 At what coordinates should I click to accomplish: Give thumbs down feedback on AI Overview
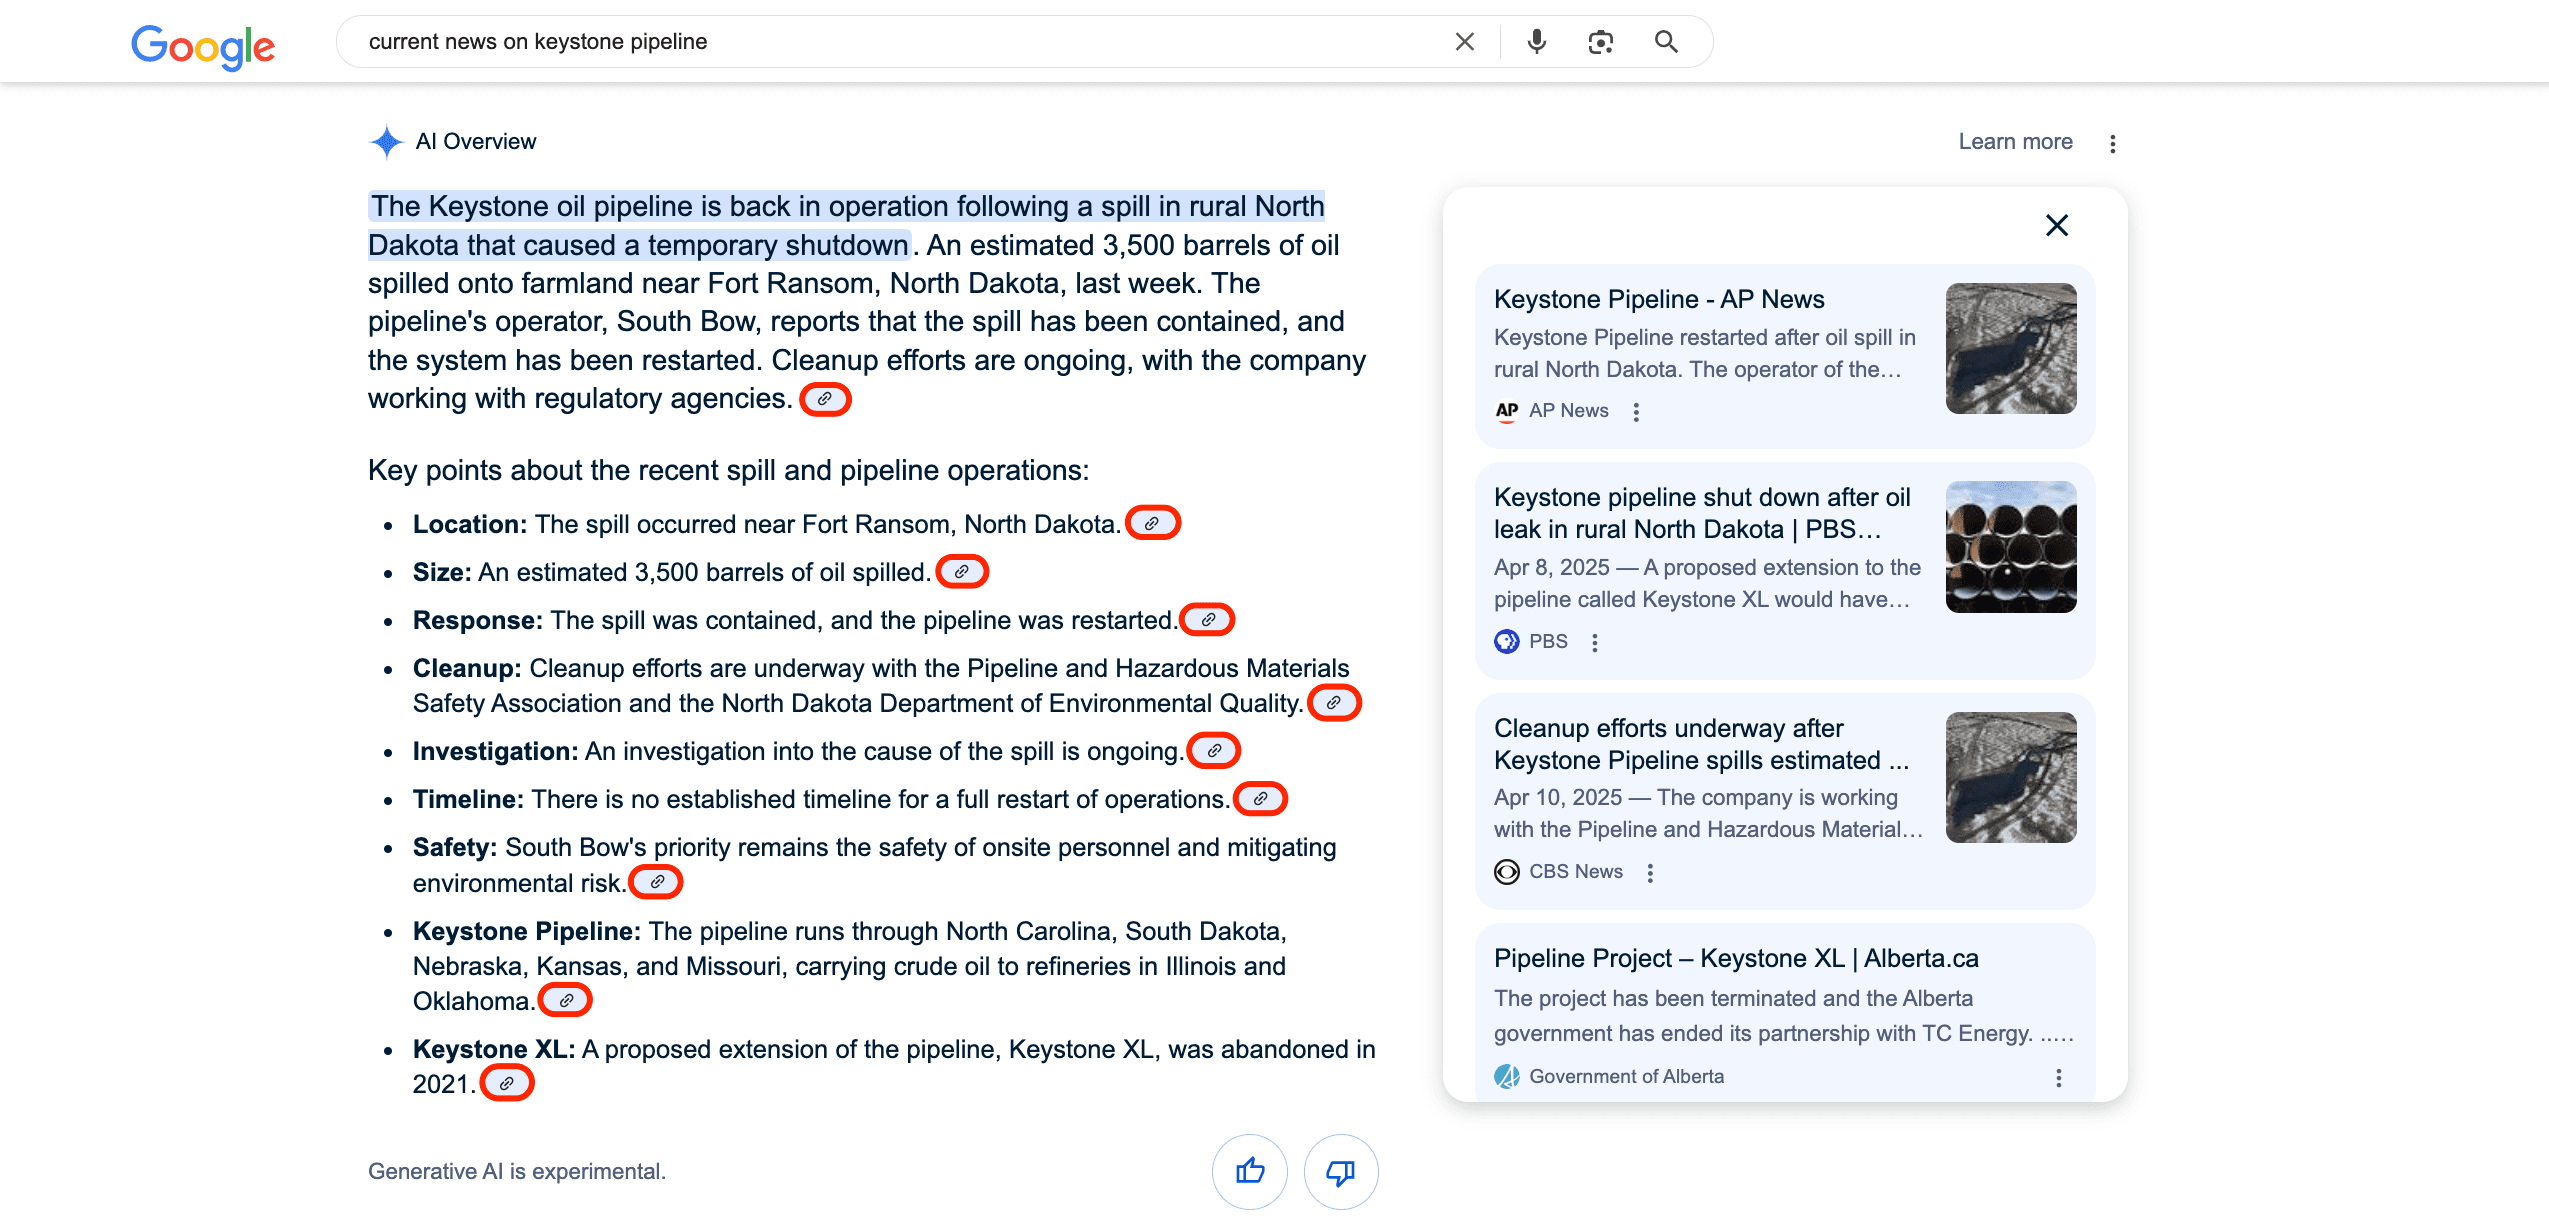(1340, 1171)
